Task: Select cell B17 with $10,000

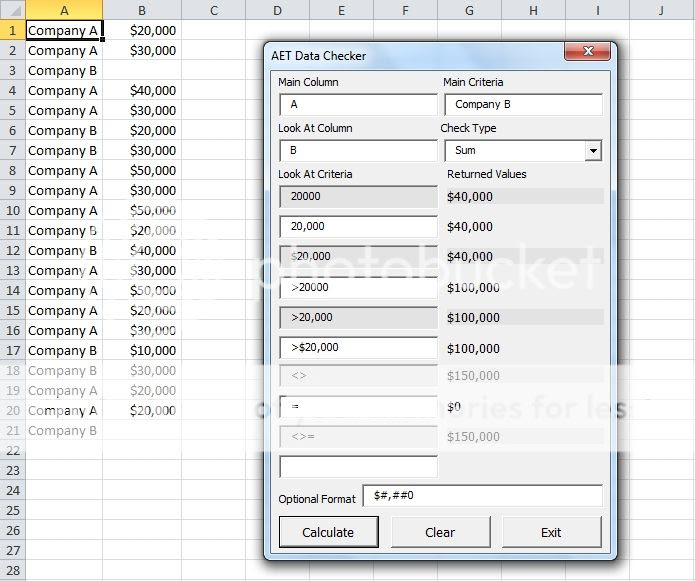Action: coord(142,351)
